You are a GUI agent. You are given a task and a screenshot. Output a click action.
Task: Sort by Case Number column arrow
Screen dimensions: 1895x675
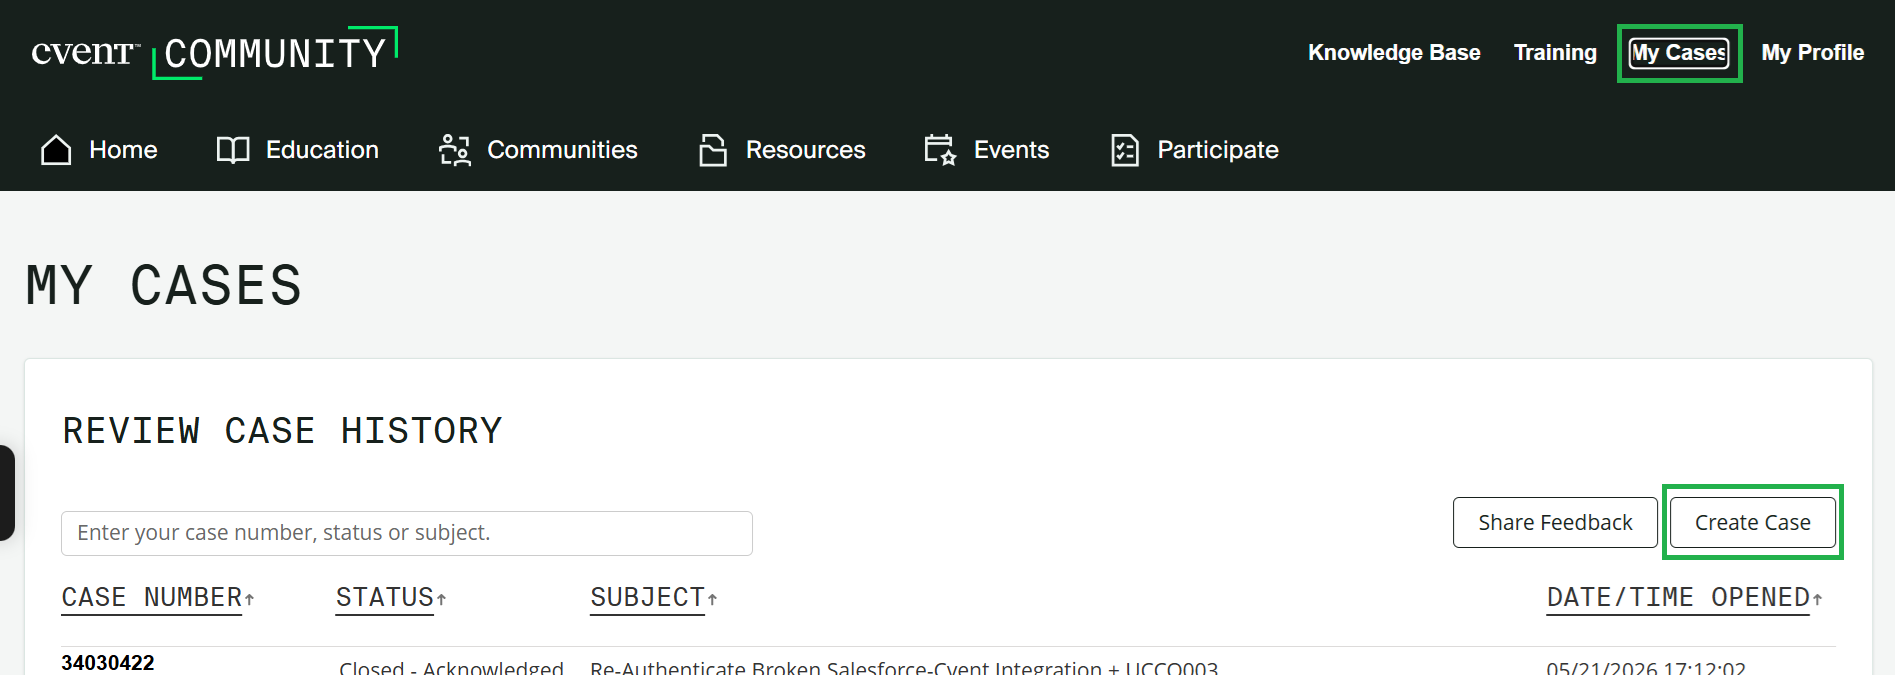(x=250, y=599)
